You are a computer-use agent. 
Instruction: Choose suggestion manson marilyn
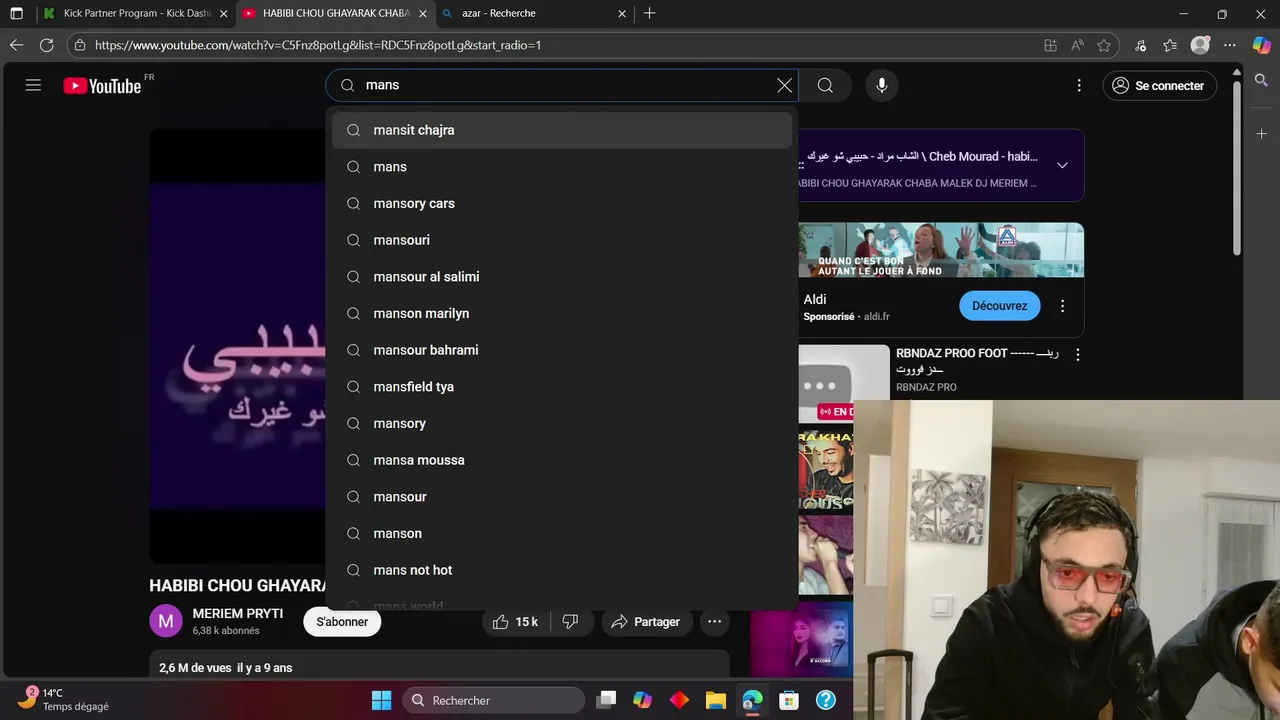562,313
